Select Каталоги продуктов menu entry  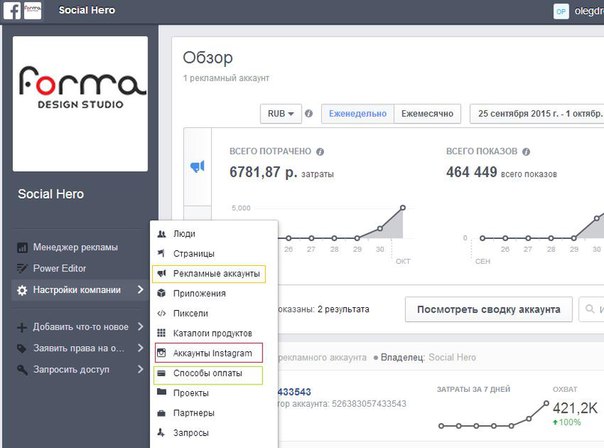(x=214, y=333)
